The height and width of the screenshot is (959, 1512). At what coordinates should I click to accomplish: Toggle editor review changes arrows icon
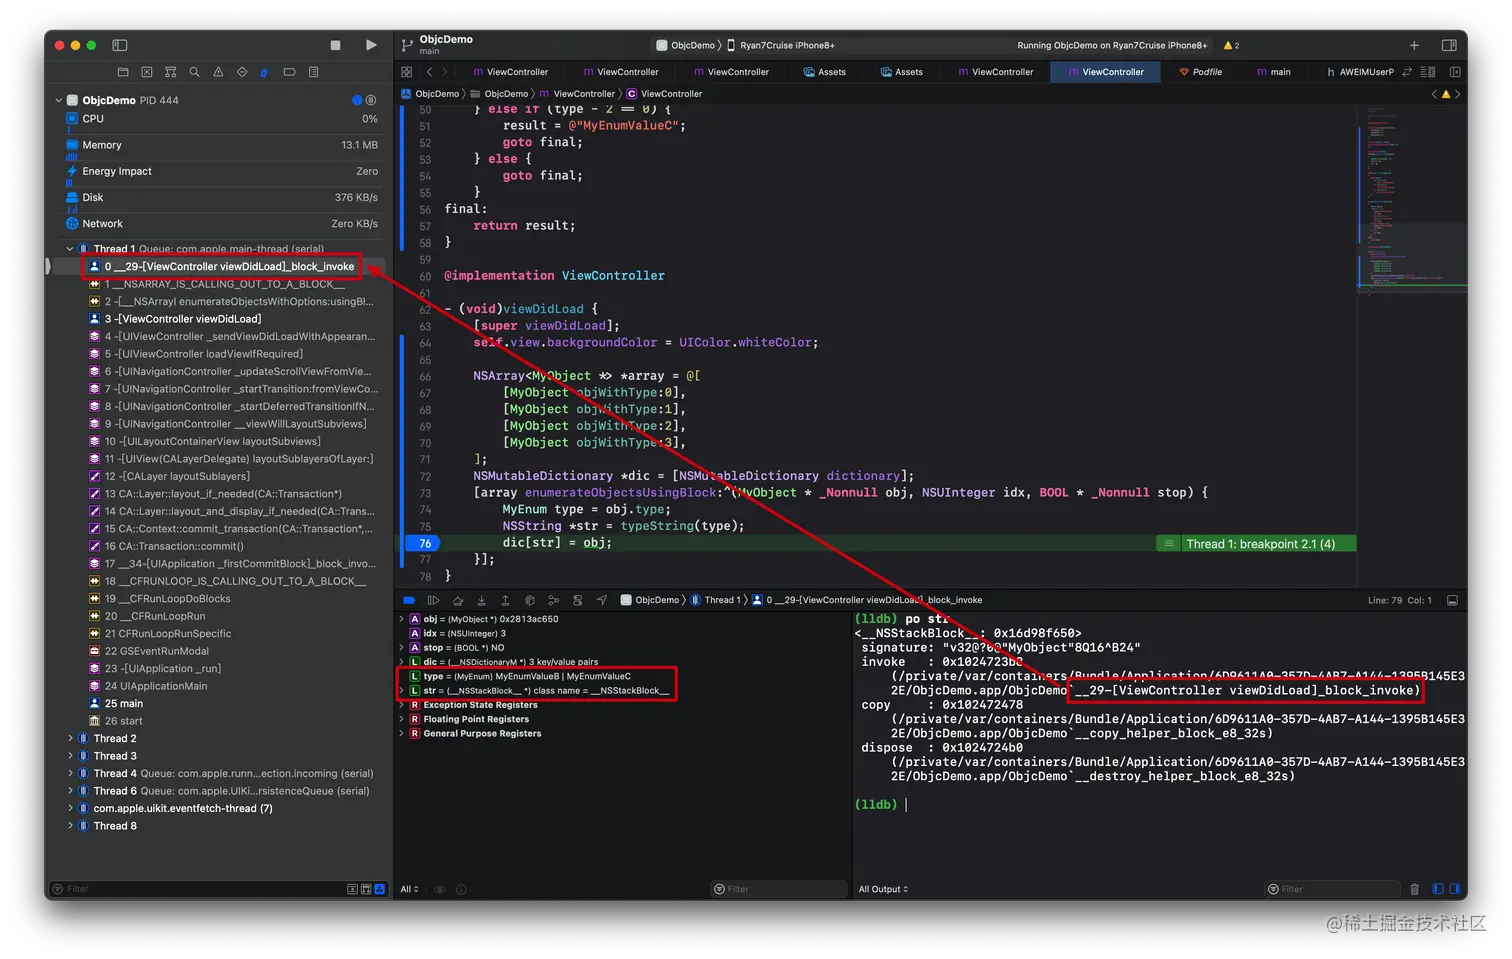click(x=1407, y=72)
